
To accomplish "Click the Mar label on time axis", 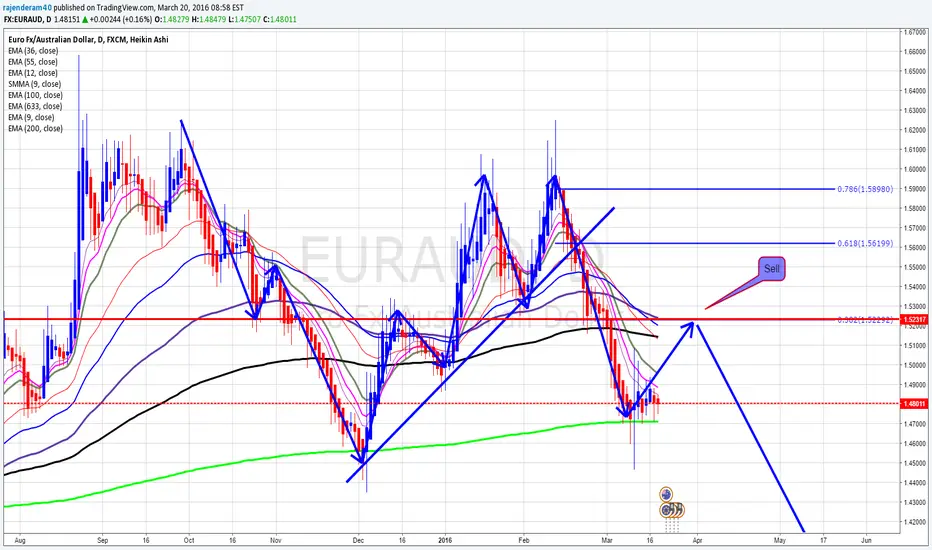I will (x=607, y=540).
